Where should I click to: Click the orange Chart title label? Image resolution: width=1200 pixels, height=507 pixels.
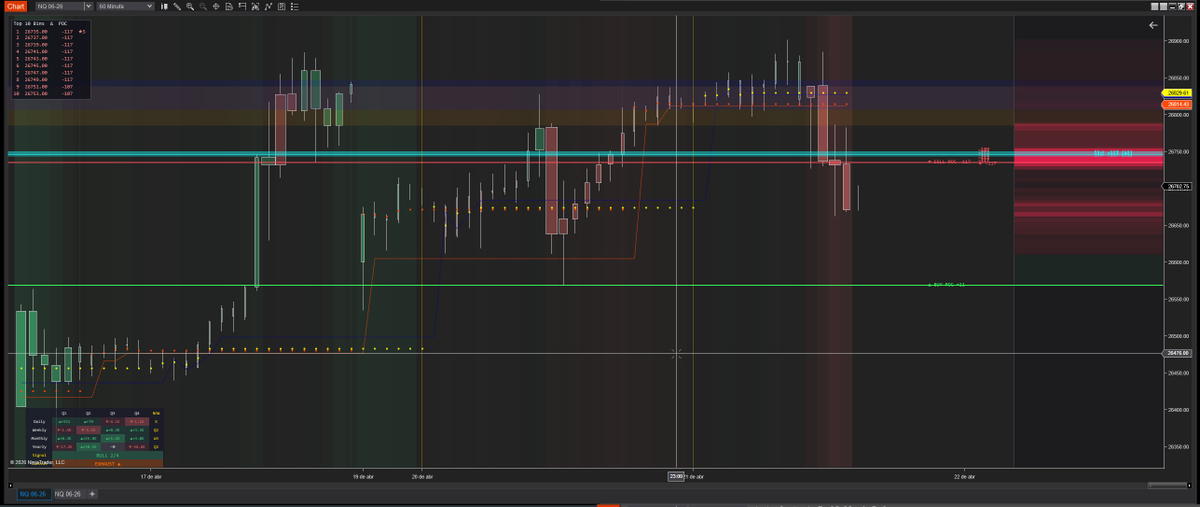coord(16,6)
